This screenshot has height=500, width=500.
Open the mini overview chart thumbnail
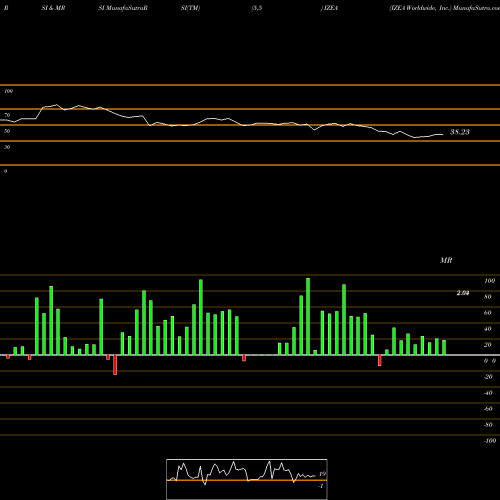pyautogui.click(x=247, y=479)
